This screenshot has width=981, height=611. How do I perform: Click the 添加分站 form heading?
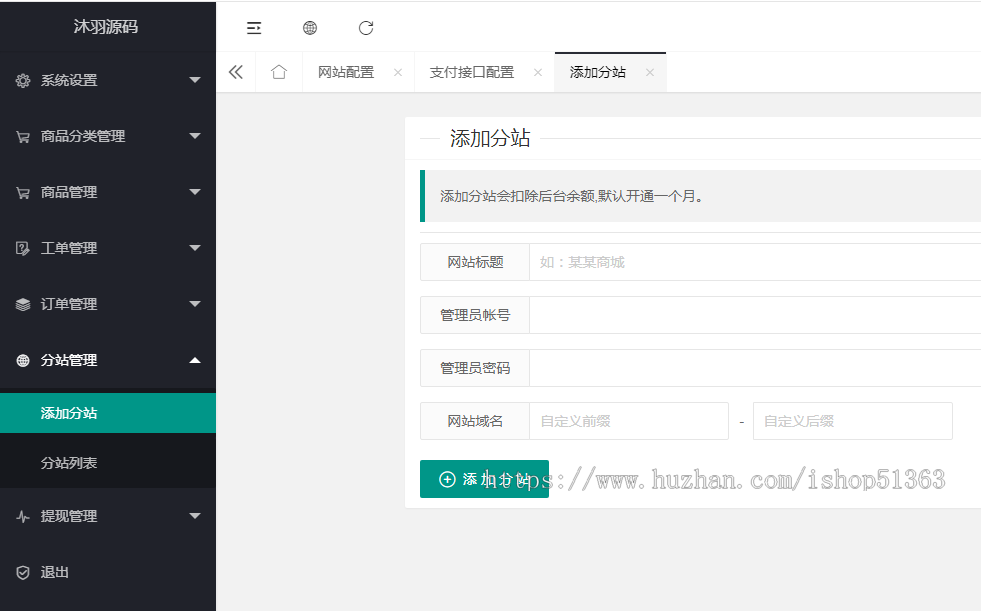pos(490,138)
